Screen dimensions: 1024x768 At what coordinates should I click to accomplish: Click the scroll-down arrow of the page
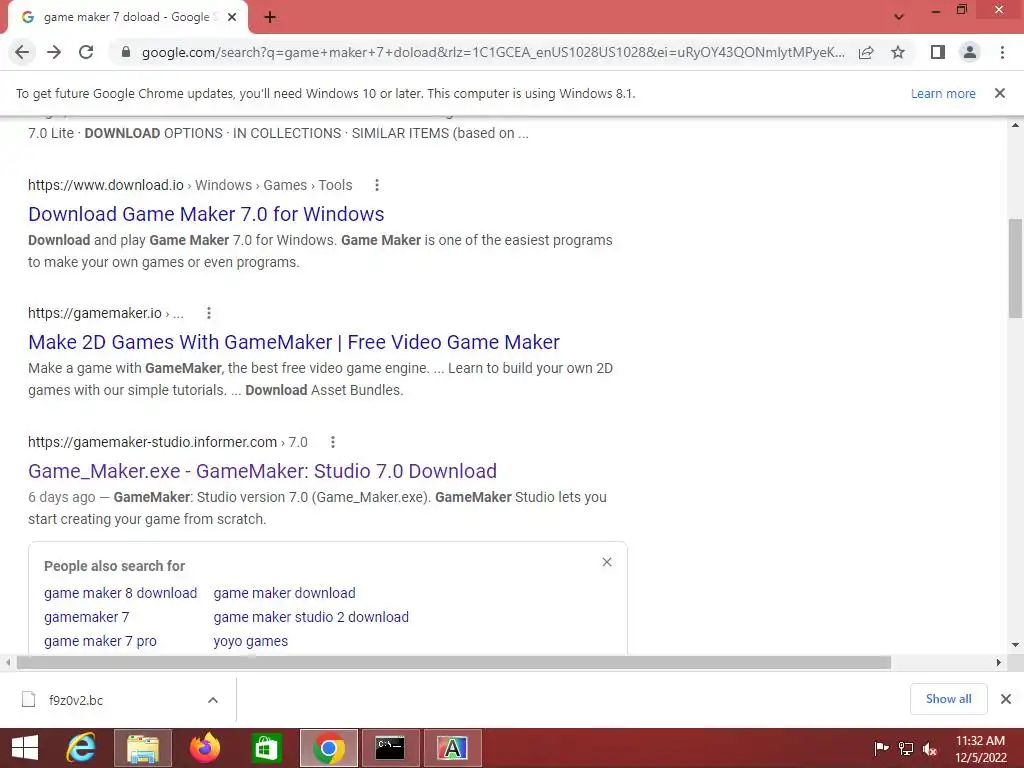click(1016, 645)
